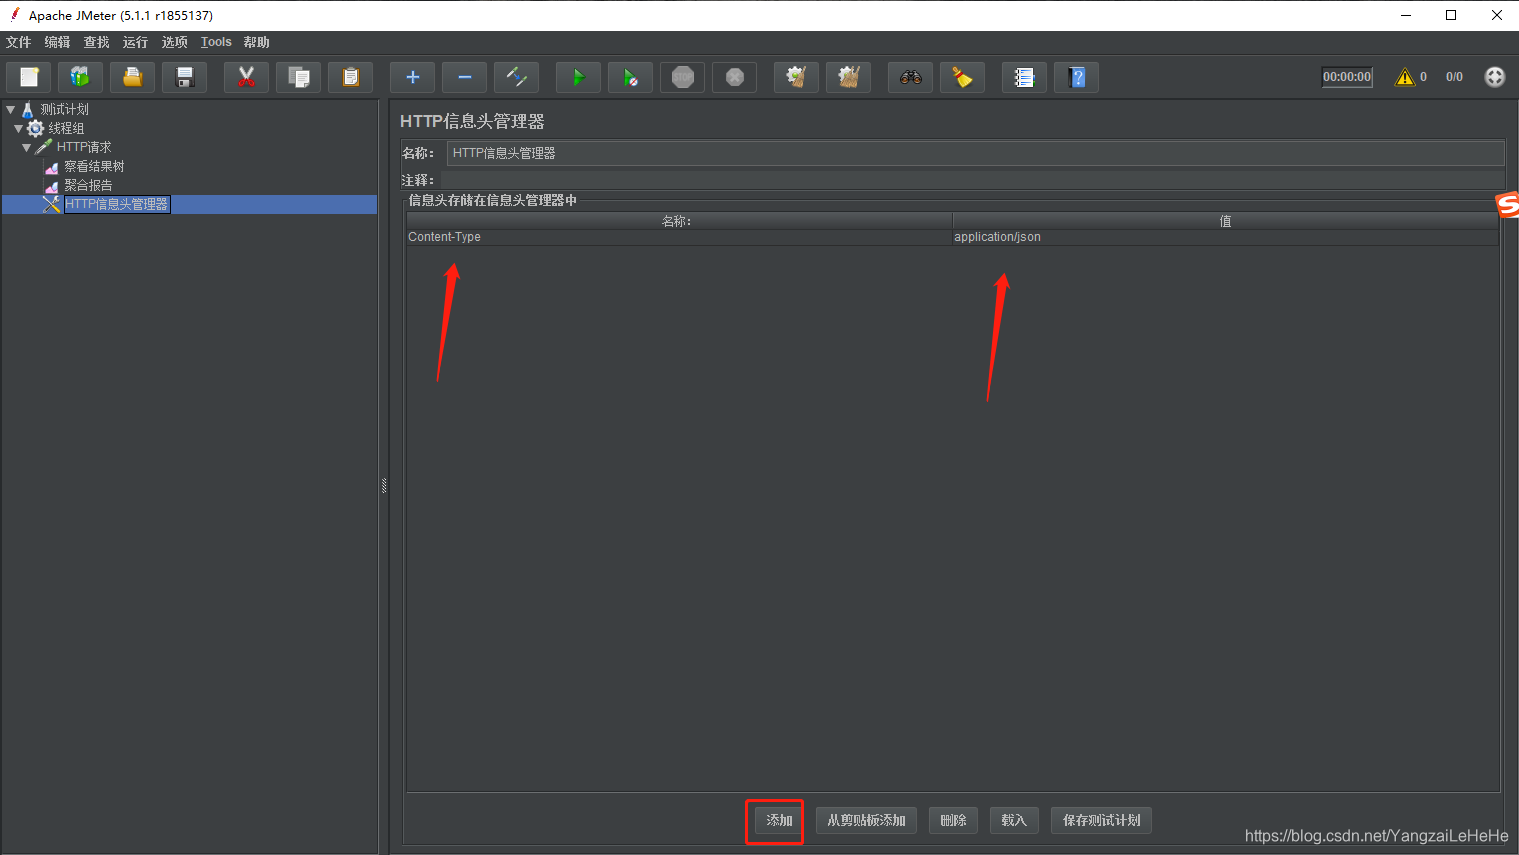The height and width of the screenshot is (855, 1519).
Task: Open the 文件 menu
Action: (19, 42)
